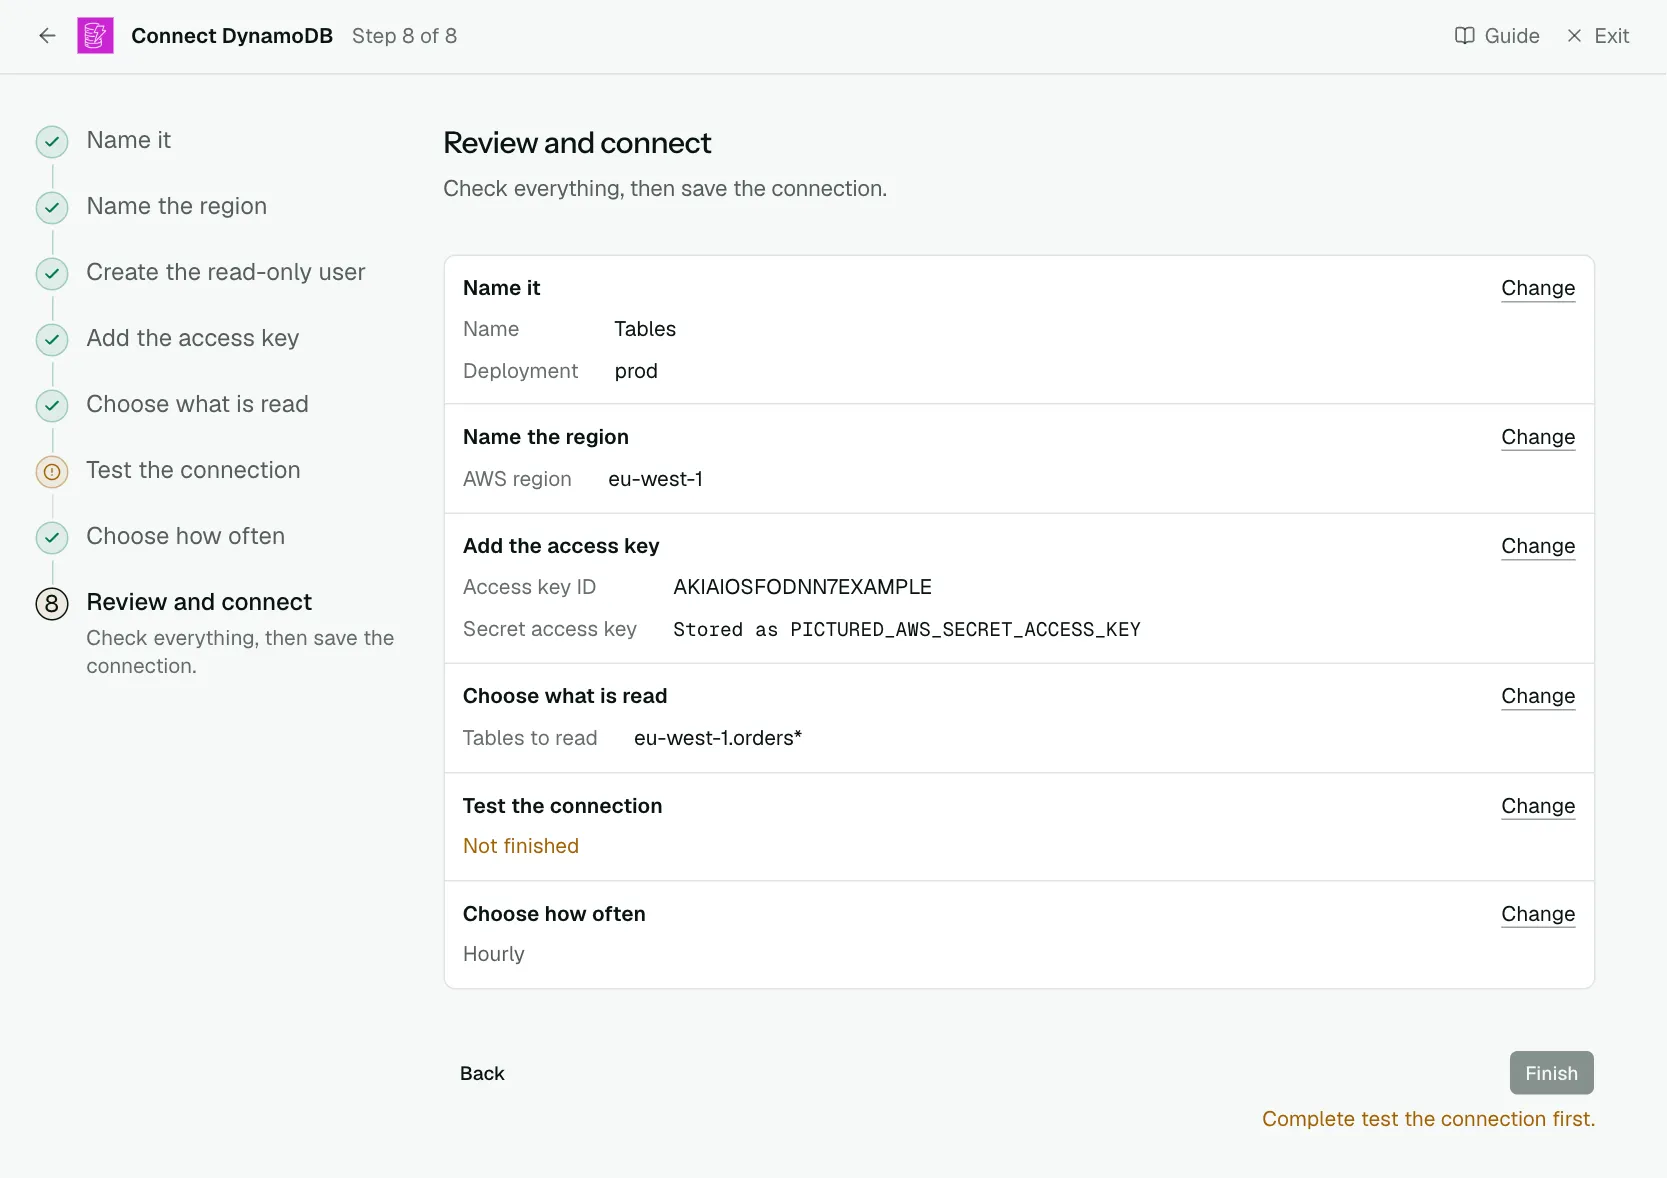Click the Exit X icon
The image size is (1667, 1178).
[1574, 36]
